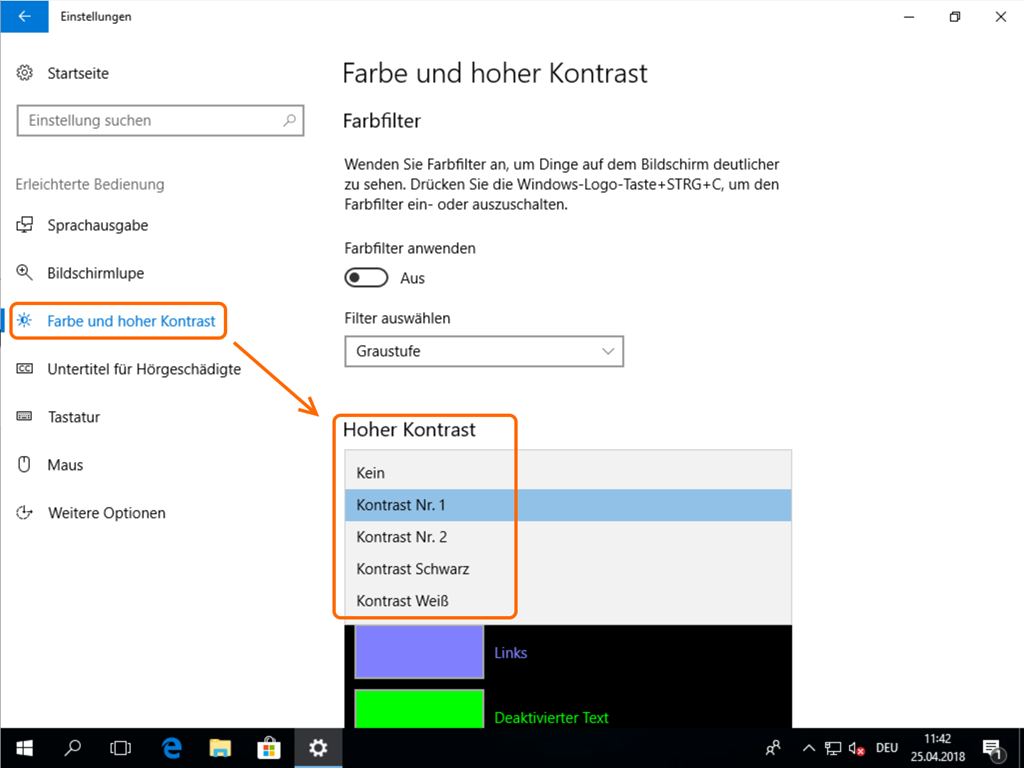Toggle the Farbfilter anwenden switch

tap(366, 277)
